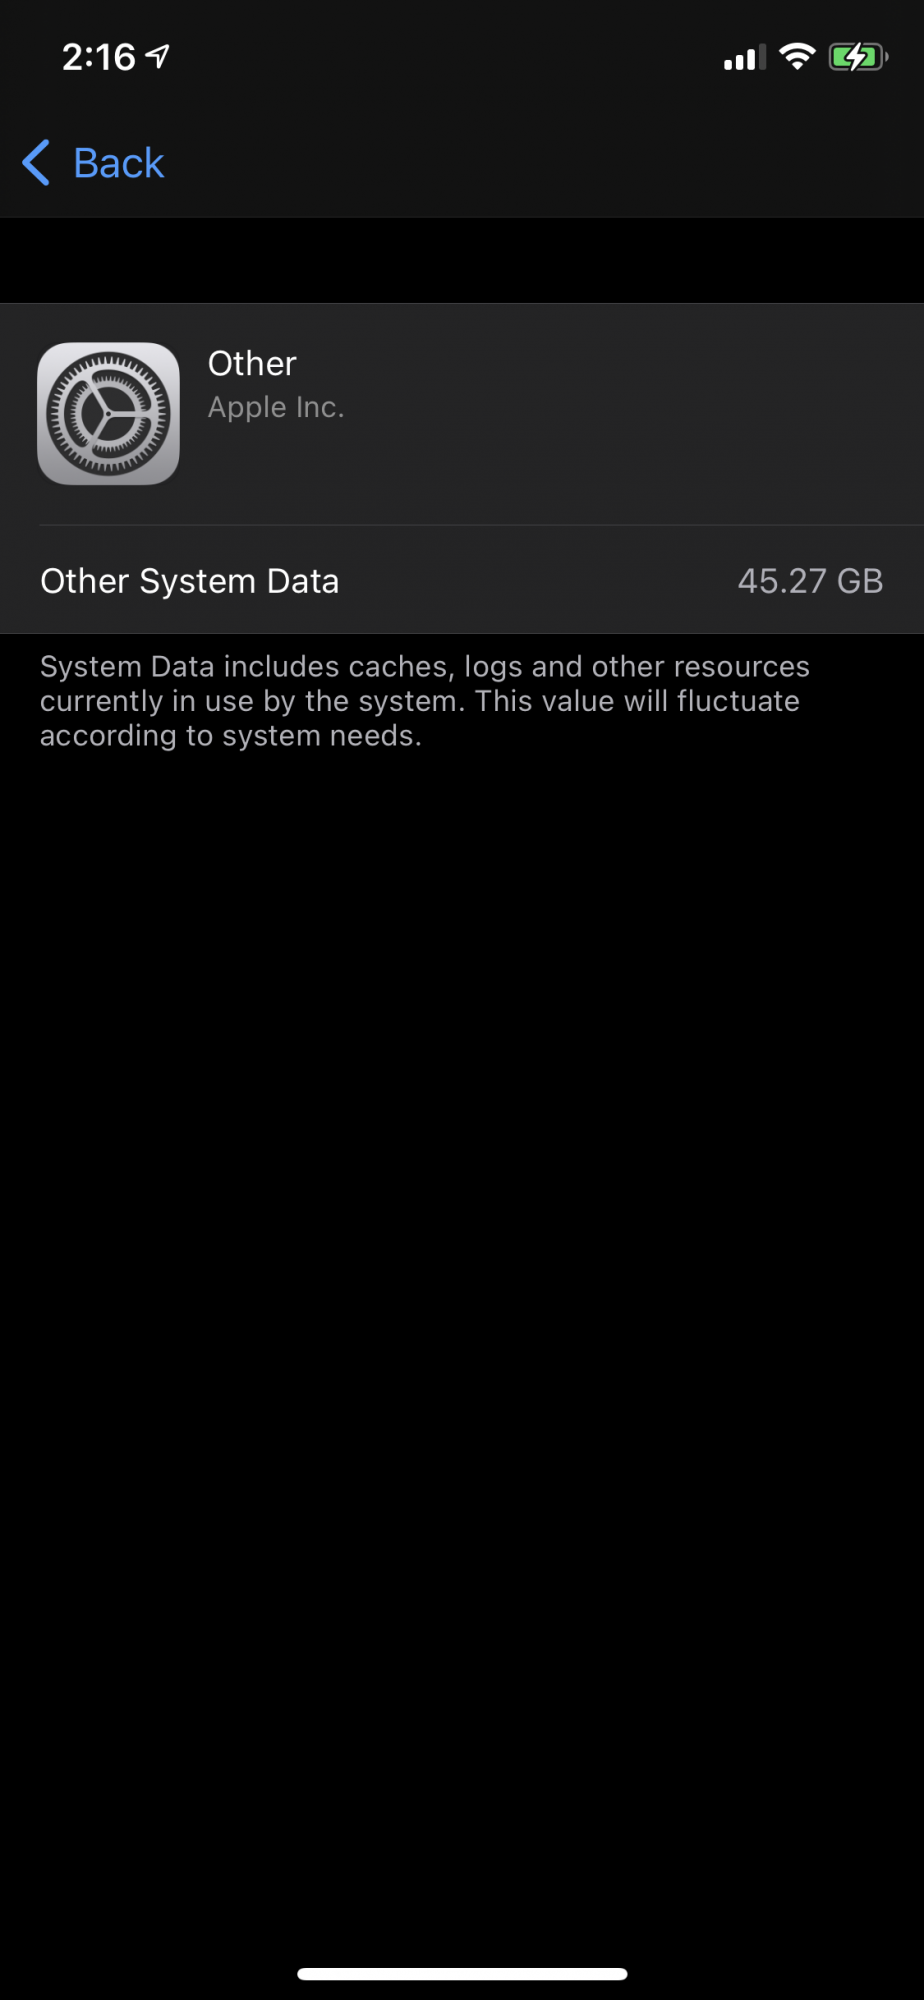Tap the cellular signal bars indicator
Image resolution: width=924 pixels, height=2000 pixels.
(x=745, y=57)
